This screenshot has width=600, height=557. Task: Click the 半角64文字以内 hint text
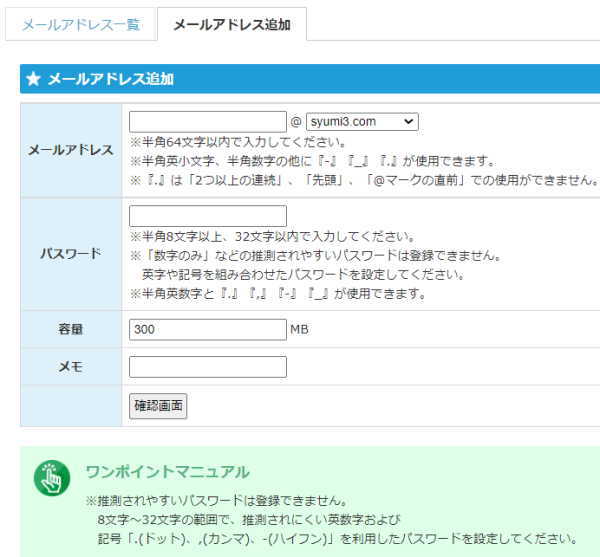pos(238,142)
